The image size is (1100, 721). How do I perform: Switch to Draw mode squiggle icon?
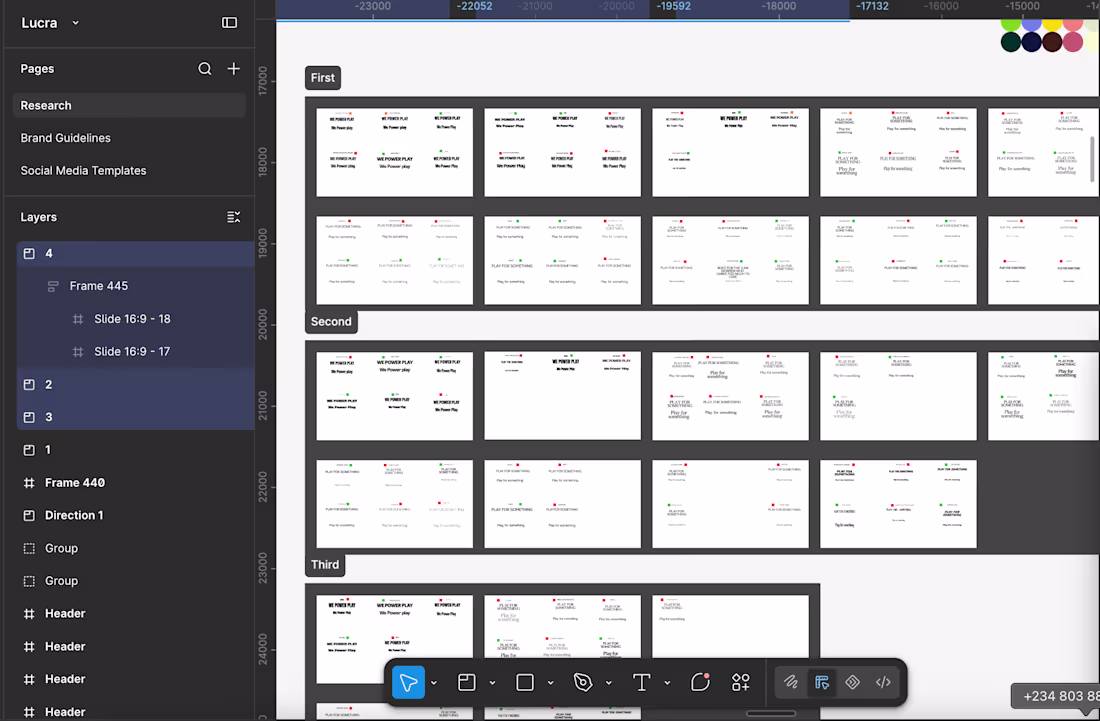point(791,682)
